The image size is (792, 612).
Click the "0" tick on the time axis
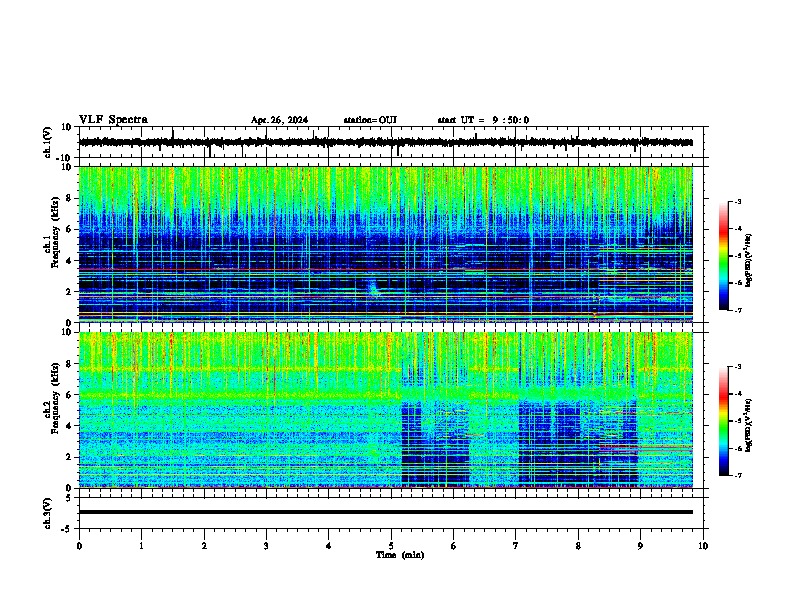(79, 546)
